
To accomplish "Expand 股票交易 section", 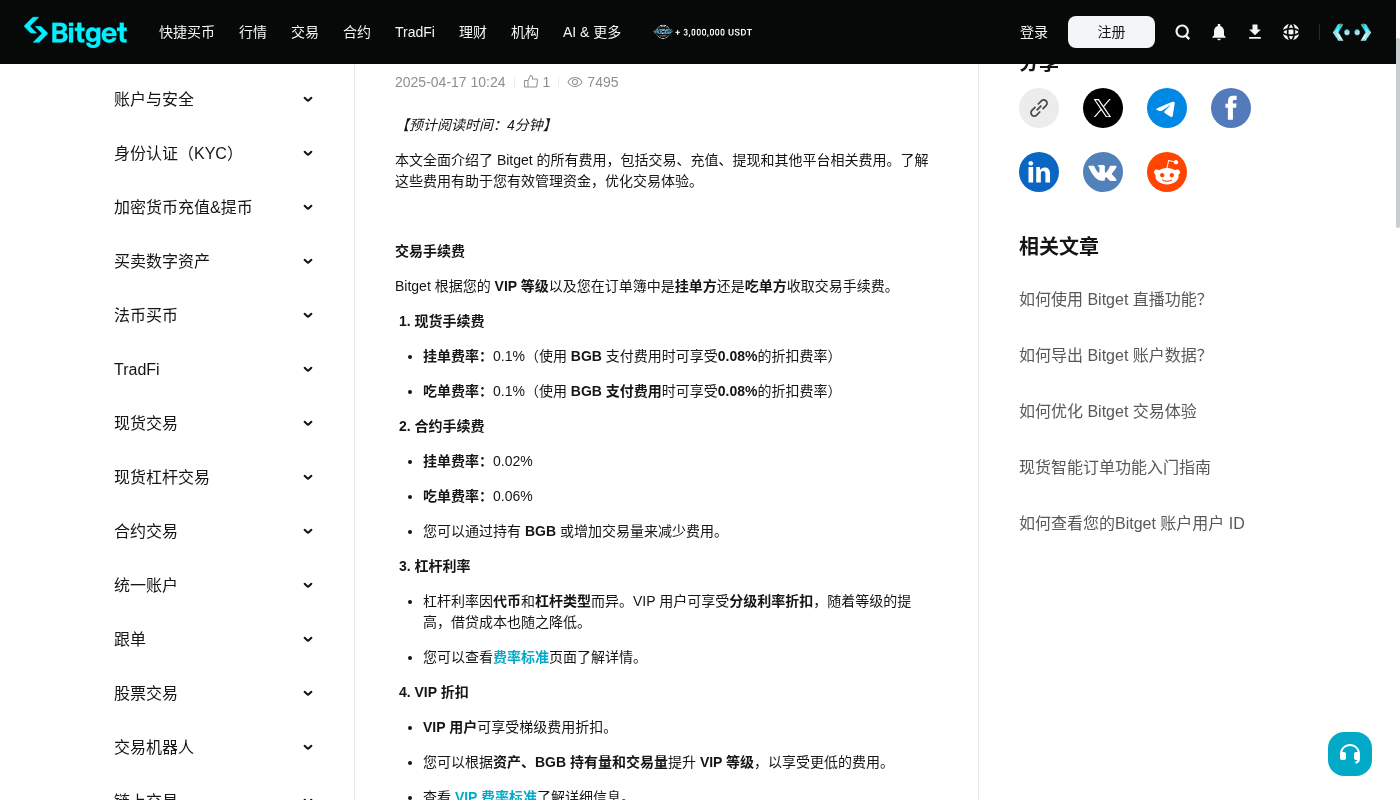I will [x=214, y=693].
